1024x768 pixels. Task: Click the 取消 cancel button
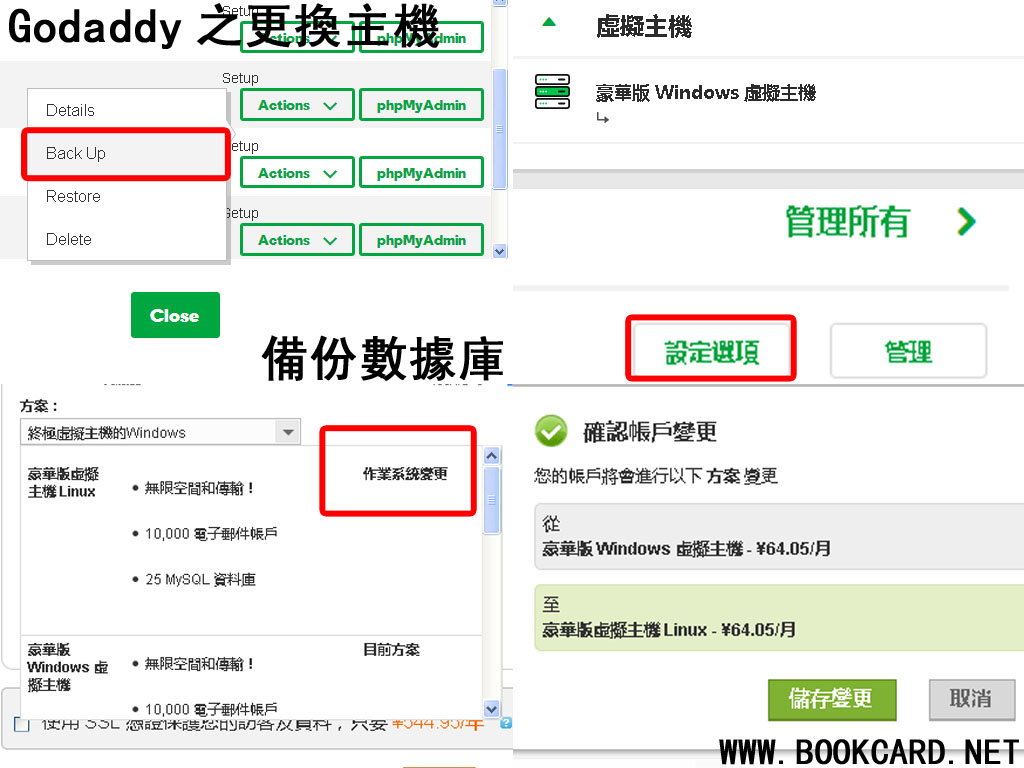[x=970, y=699]
